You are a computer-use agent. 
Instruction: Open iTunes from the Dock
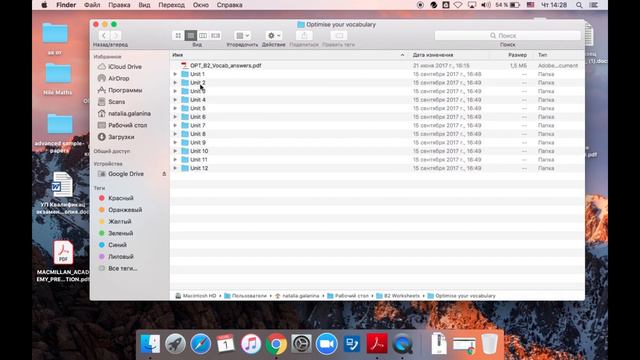[251, 344]
